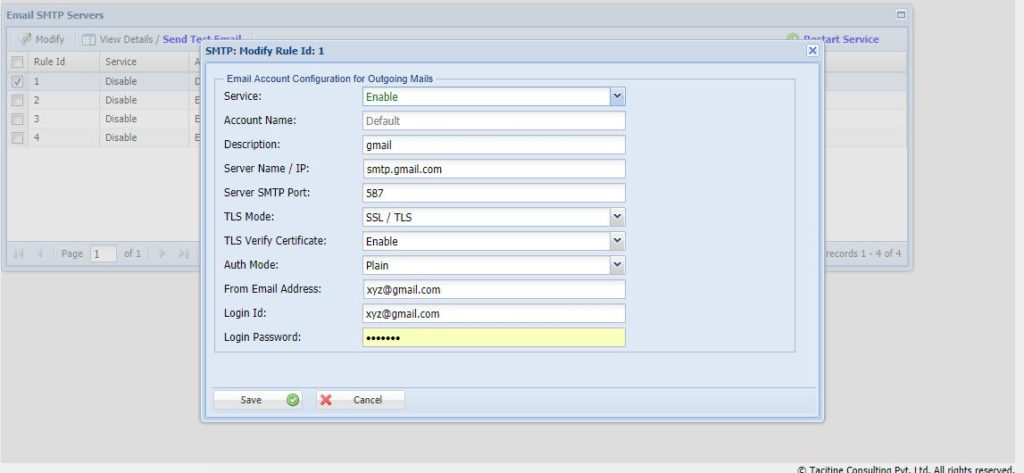Viewport: 1024px width, 473px height.
Task: Close the SMTP Modify Rule dialog
Action: 812,50
